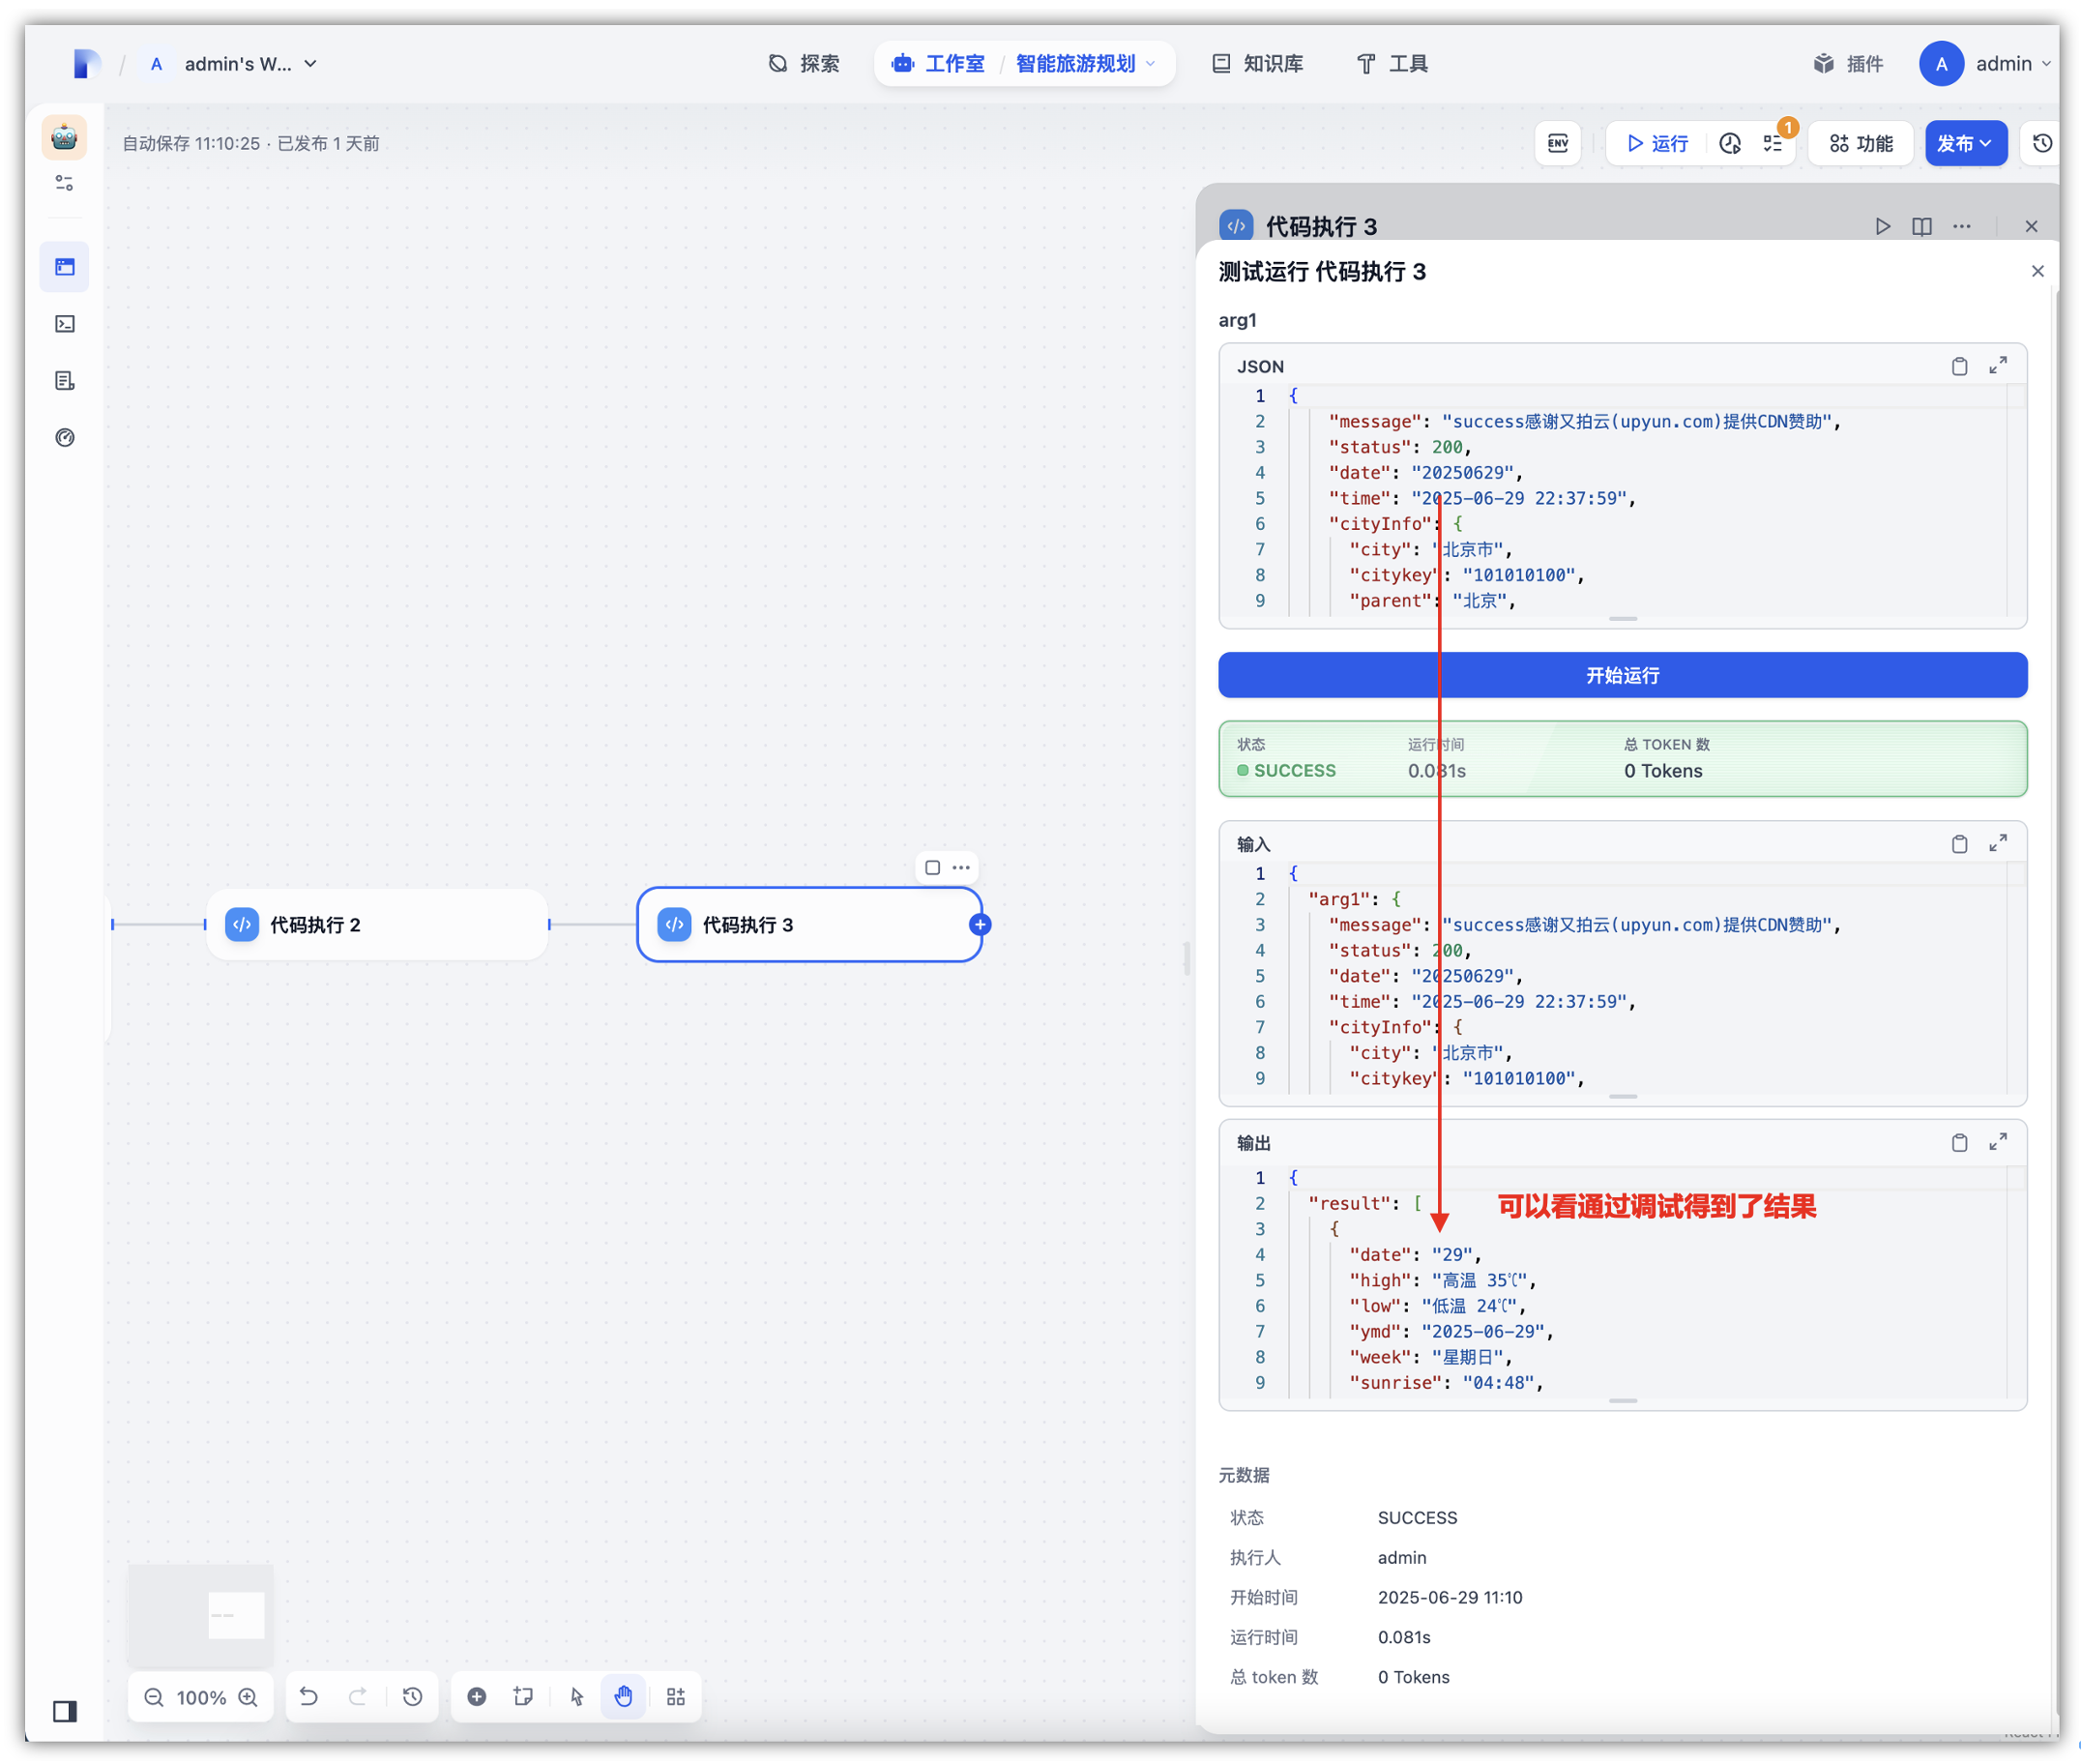
Task: Expand the 发布 publish dropdown
Action: coord(1964,143)
